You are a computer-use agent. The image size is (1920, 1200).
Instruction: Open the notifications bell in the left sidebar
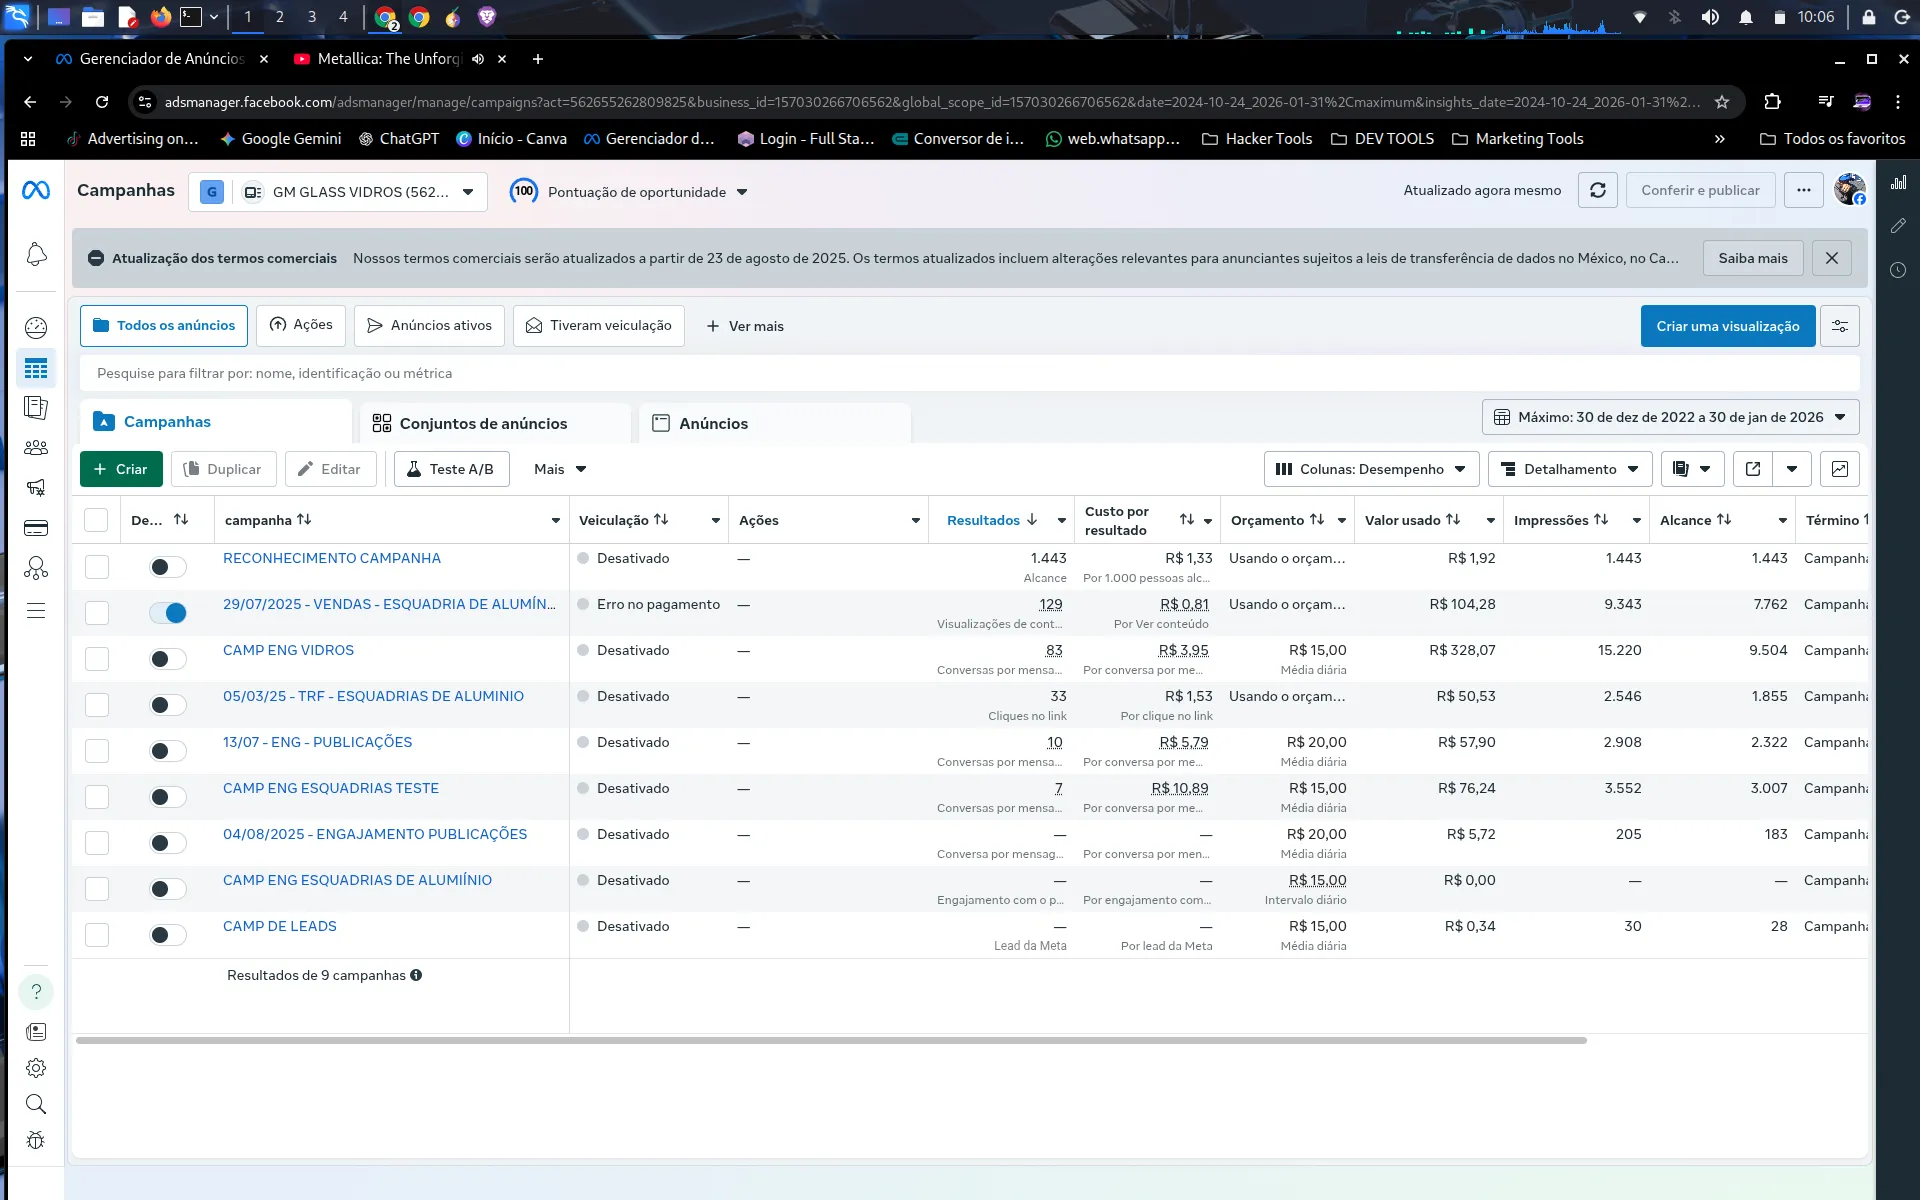(x=36, y=255)
